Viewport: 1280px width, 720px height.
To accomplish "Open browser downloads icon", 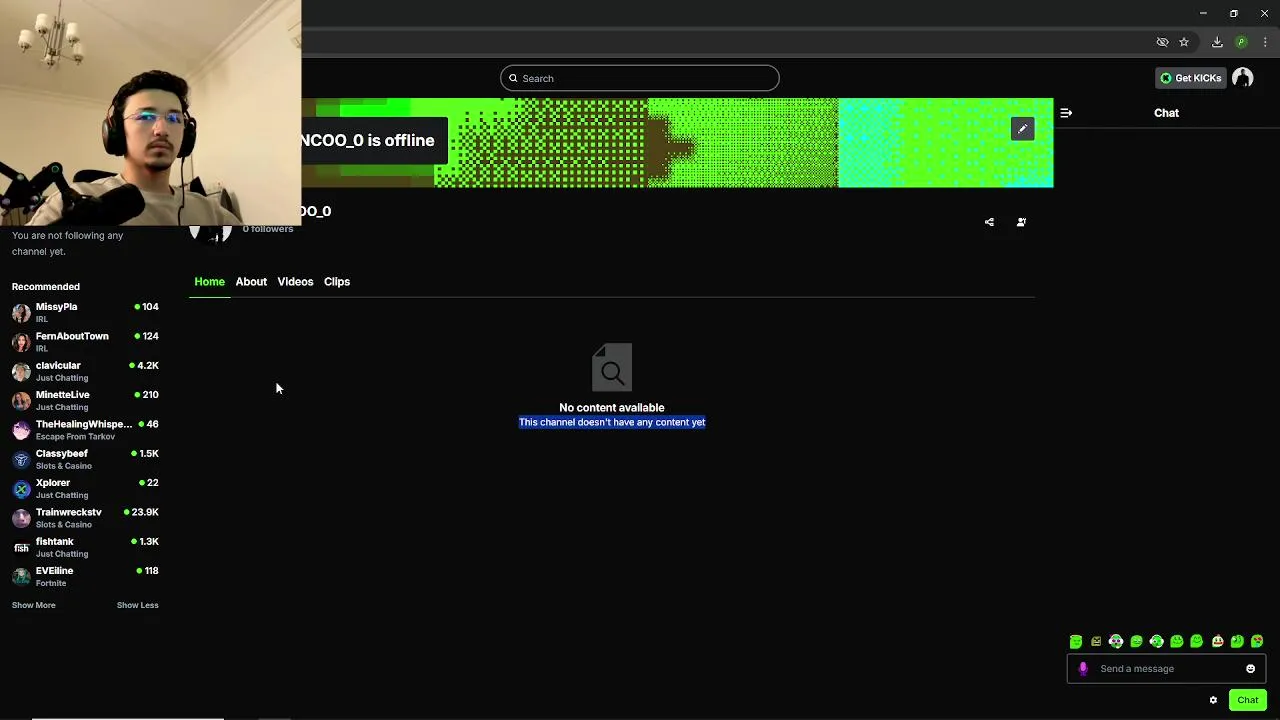I will 1217,42.
